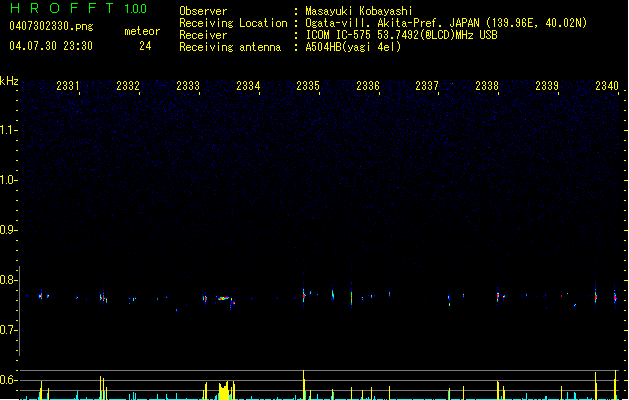
Task: Click the 2335 time marker
Action: pos(308,85)
